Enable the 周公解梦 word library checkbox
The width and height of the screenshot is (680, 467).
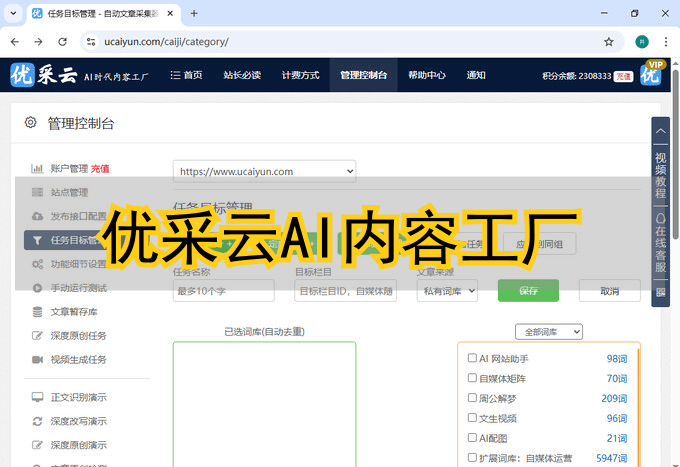click(472, 398)
